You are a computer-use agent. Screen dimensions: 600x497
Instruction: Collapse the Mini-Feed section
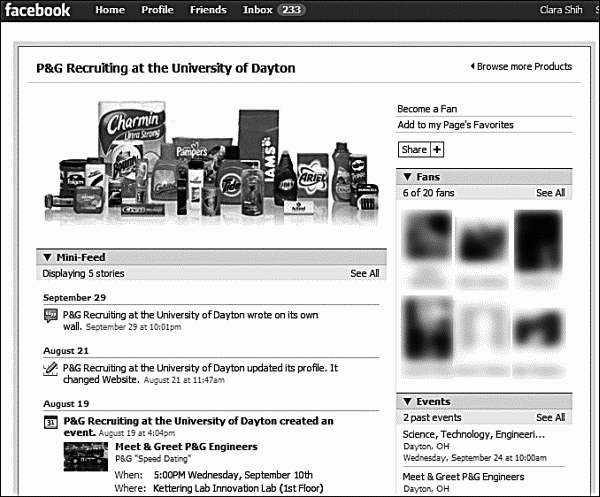tap(48, 257)
